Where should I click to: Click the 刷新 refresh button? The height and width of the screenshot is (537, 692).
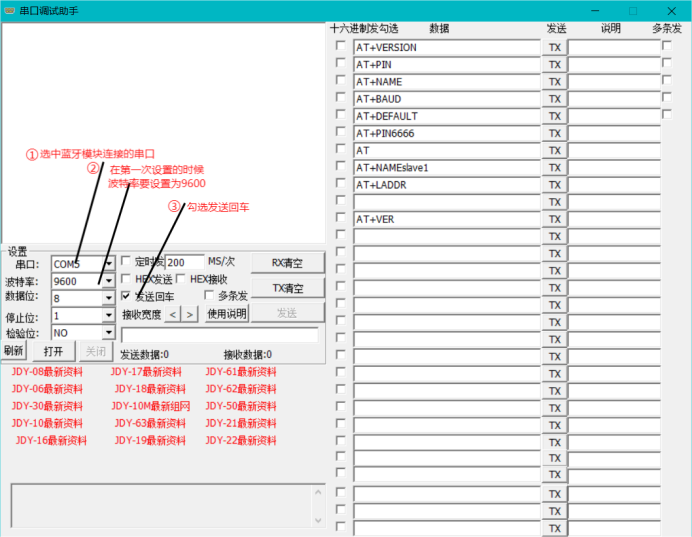(x=14, y=351)
